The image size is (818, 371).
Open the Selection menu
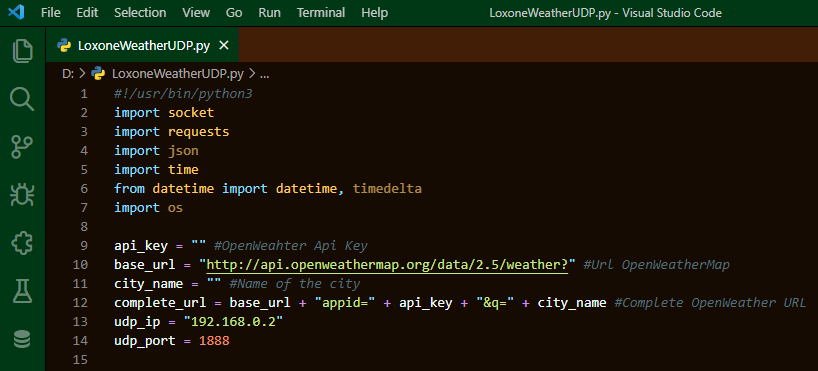click(x=140, y=13)
